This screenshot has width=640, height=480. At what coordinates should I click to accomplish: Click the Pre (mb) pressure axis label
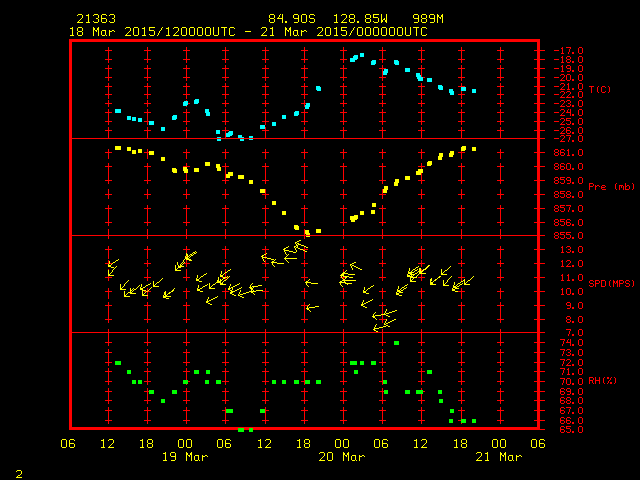tap(611, 187)
